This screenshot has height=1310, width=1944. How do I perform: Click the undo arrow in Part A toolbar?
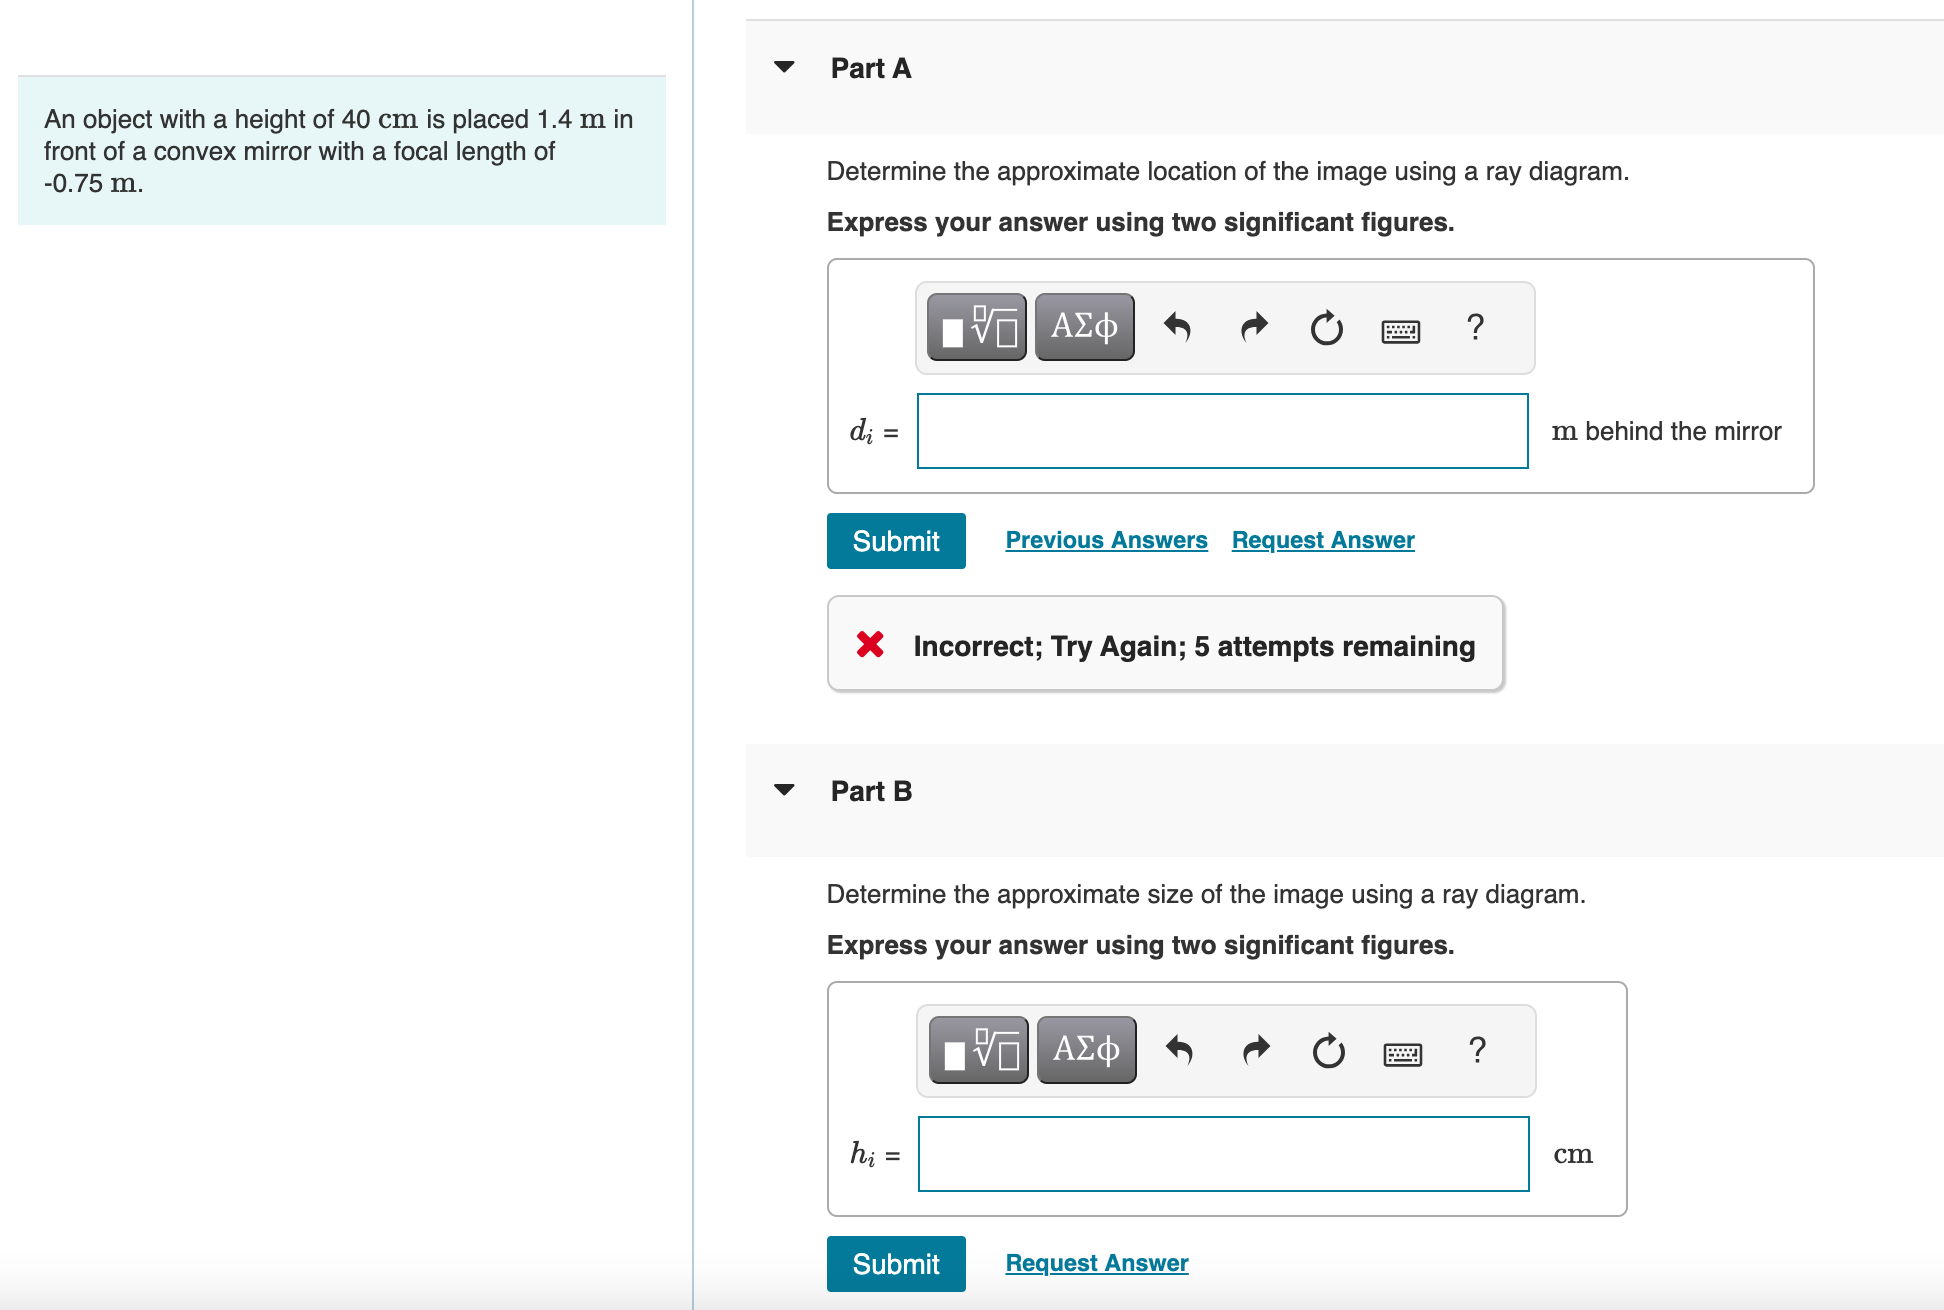click(x=1178, y=327)
